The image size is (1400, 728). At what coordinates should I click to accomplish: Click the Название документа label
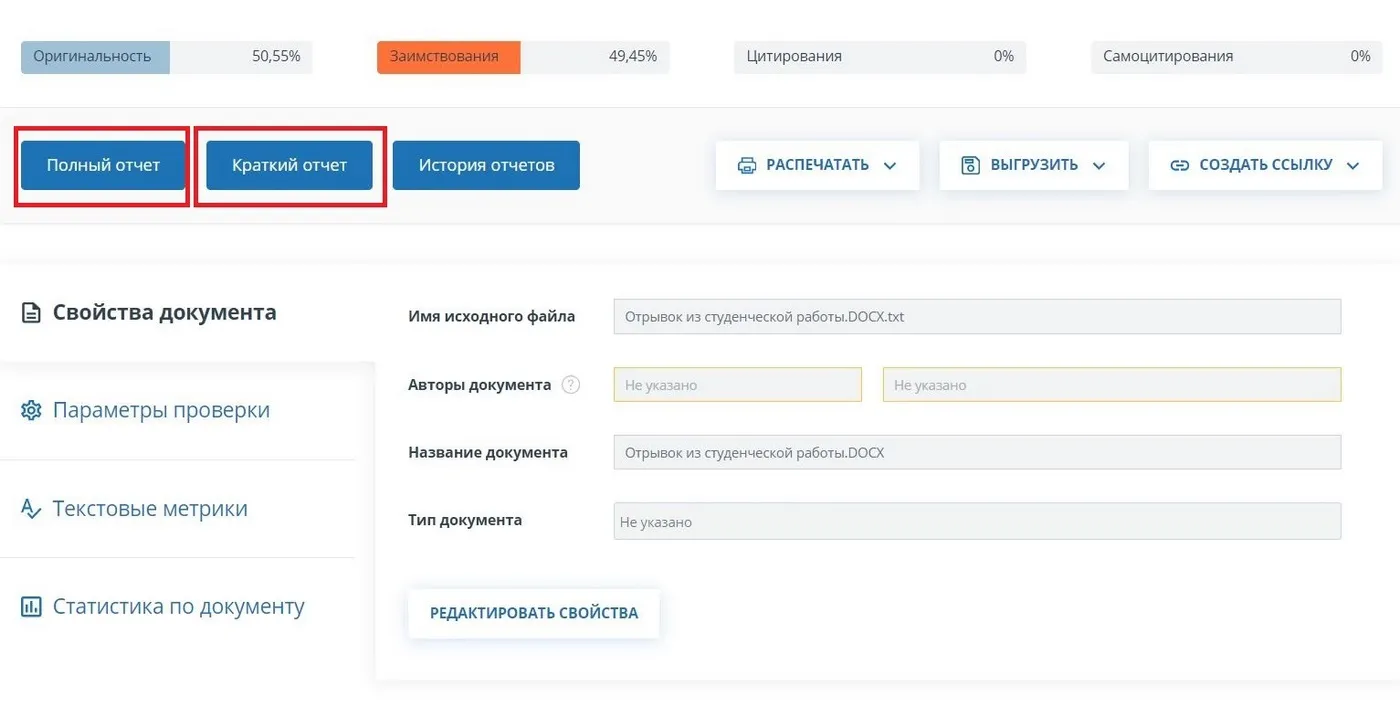click(488, 452)
